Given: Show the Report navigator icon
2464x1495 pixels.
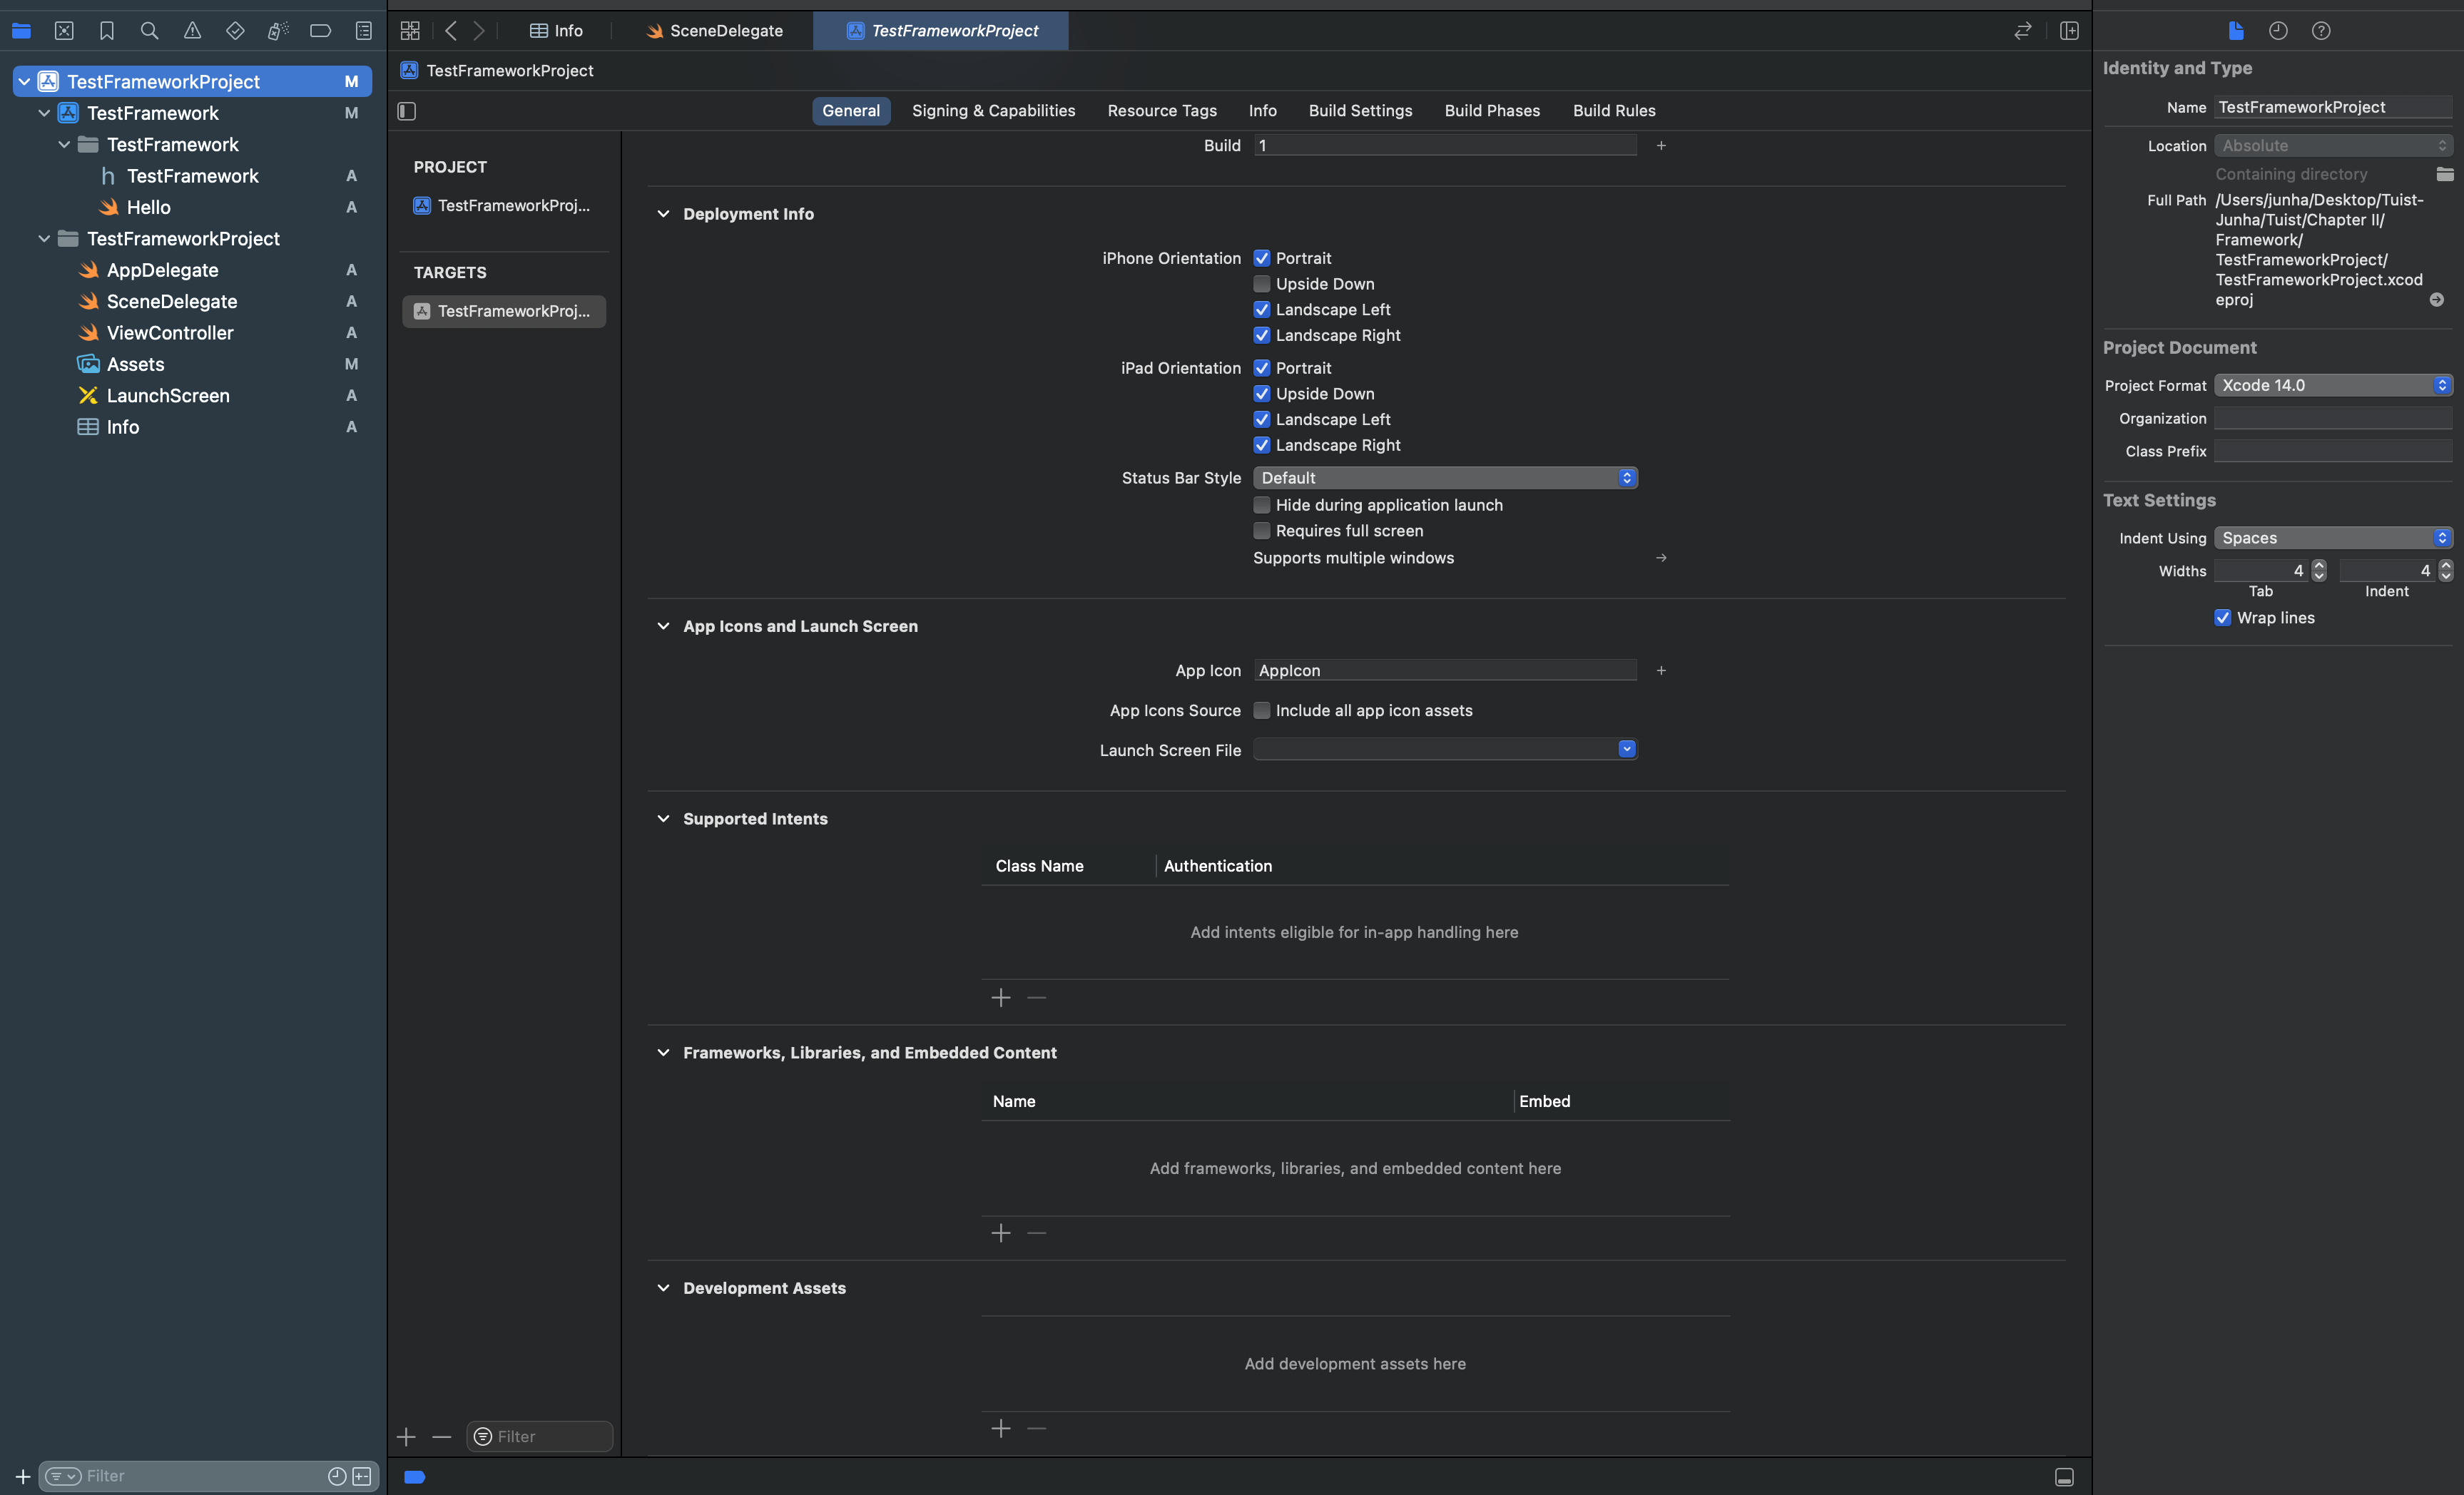Looking at the screenshot, I should pyautogui.click(x=364, y=31).
